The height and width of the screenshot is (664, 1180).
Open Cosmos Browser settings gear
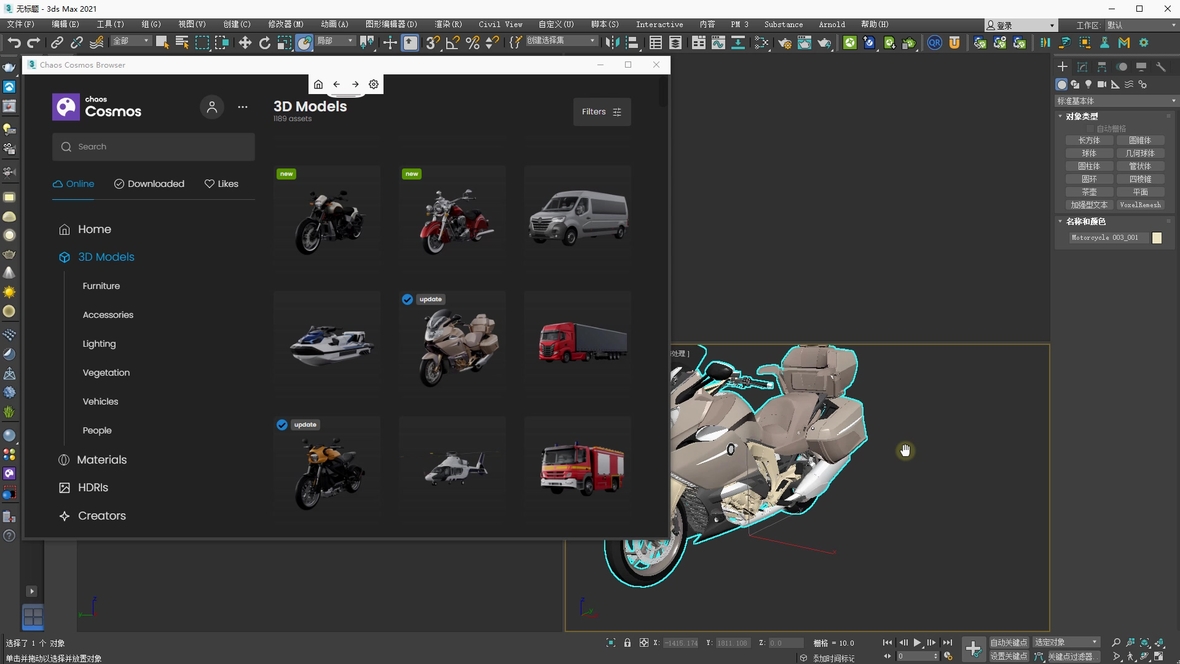[374, 85]
